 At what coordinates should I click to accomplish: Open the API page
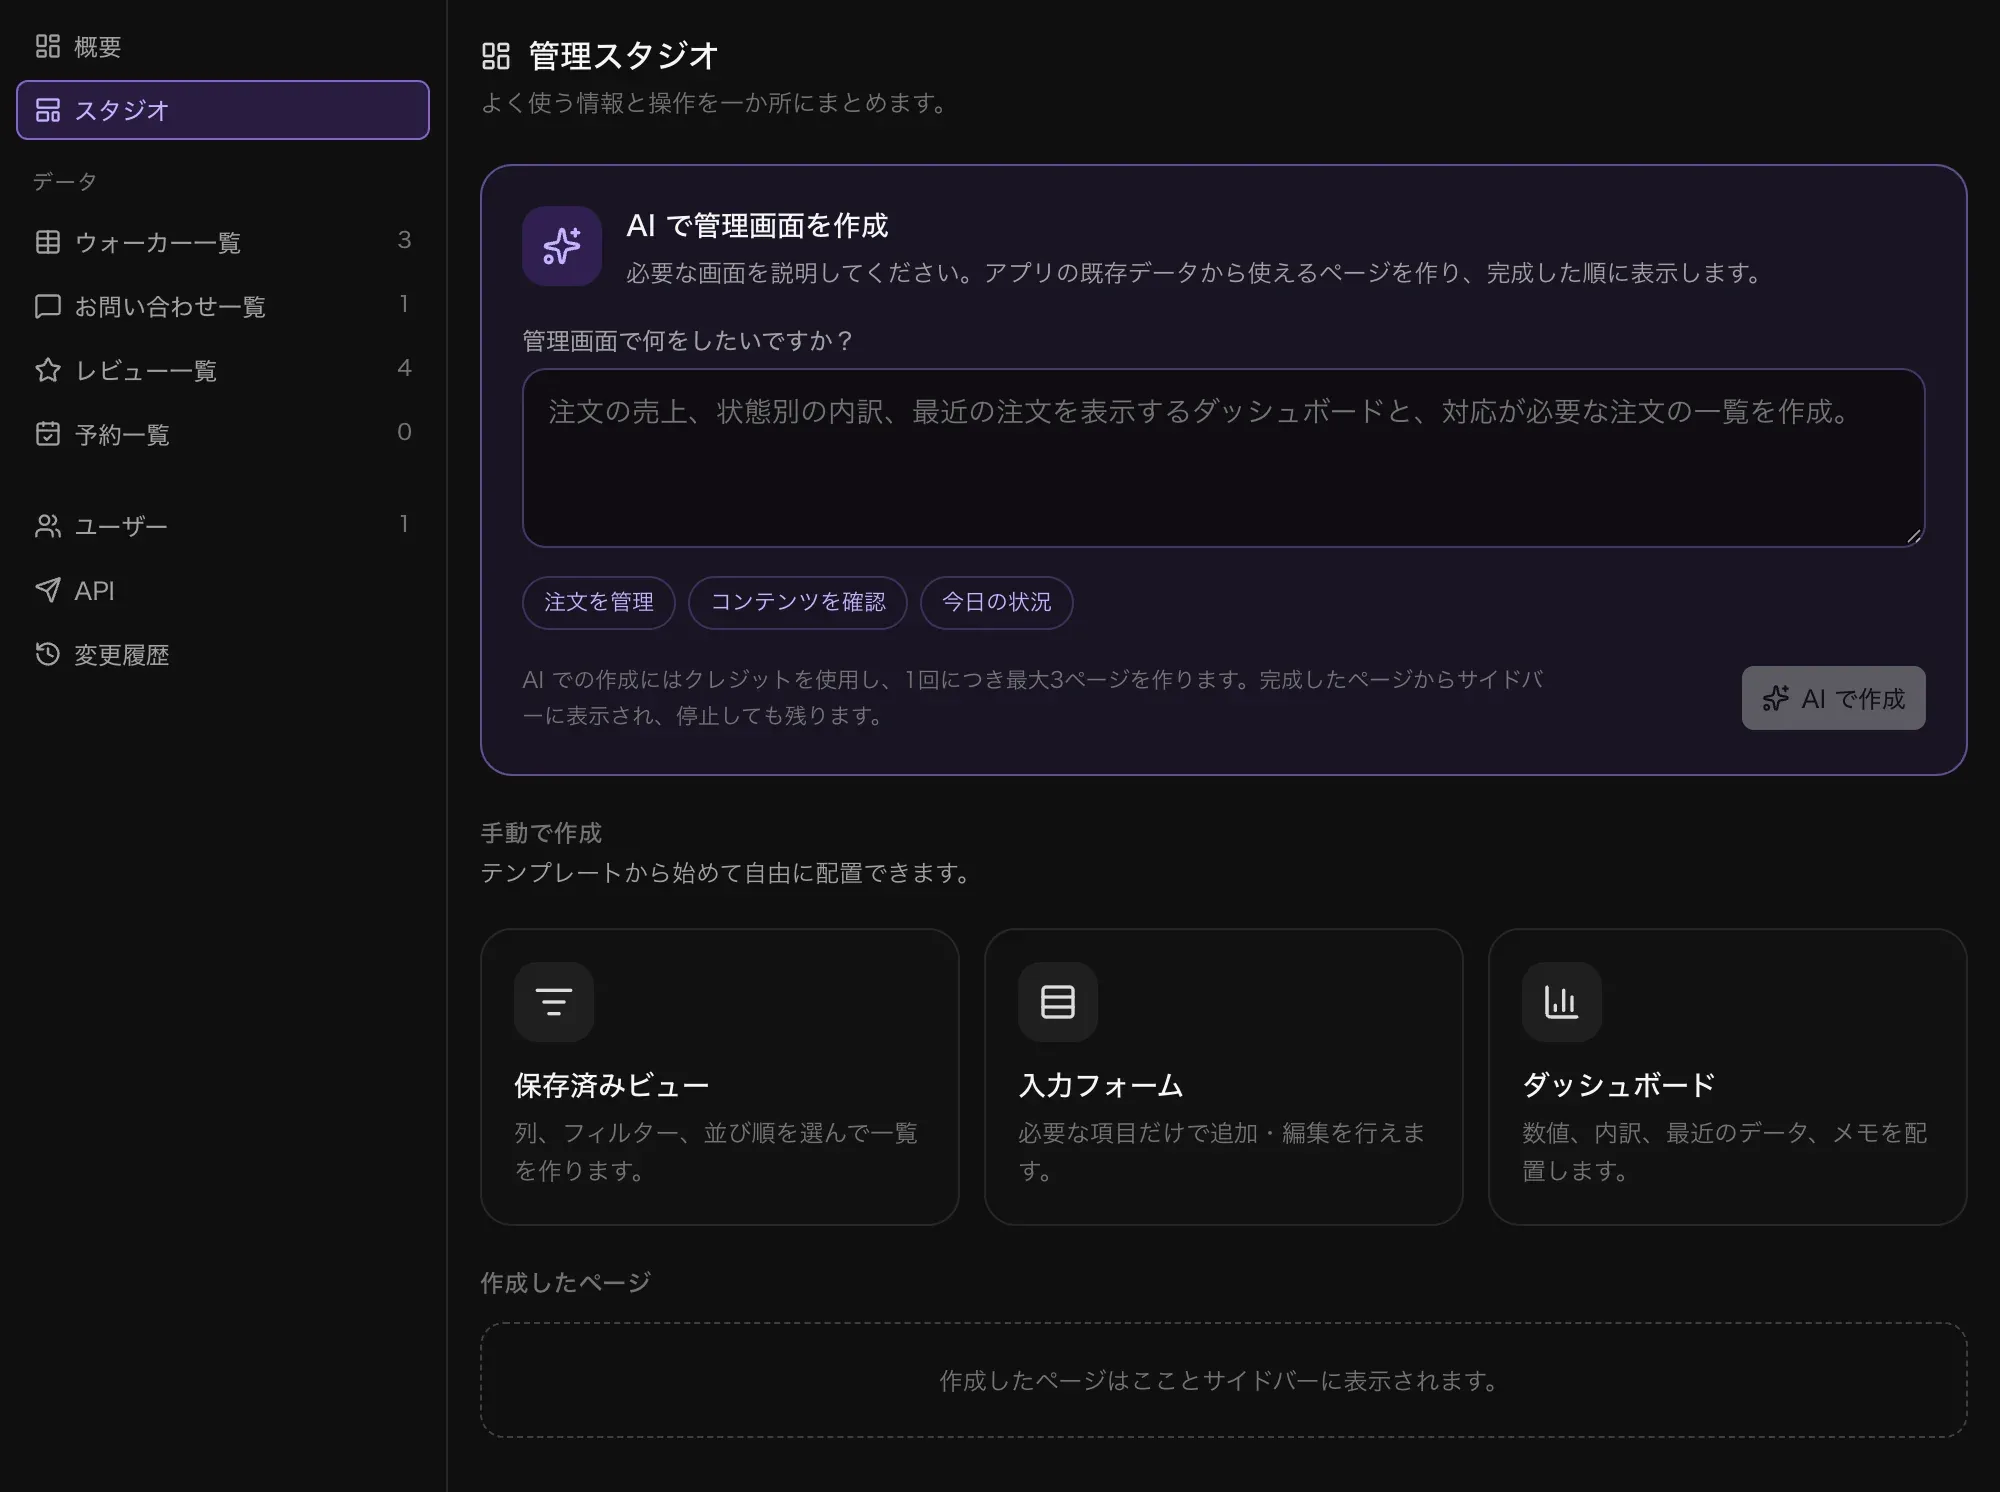[x=223, y=590]
